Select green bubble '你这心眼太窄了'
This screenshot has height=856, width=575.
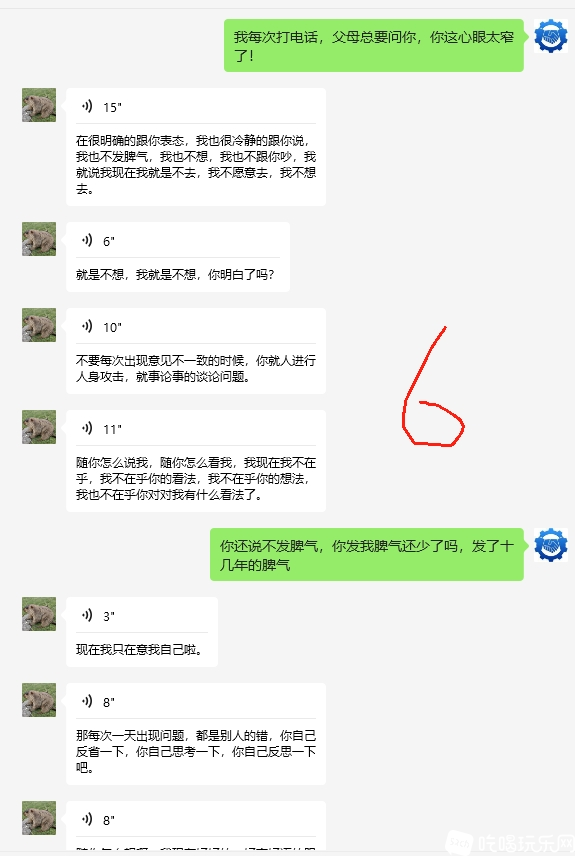[374, 45]
